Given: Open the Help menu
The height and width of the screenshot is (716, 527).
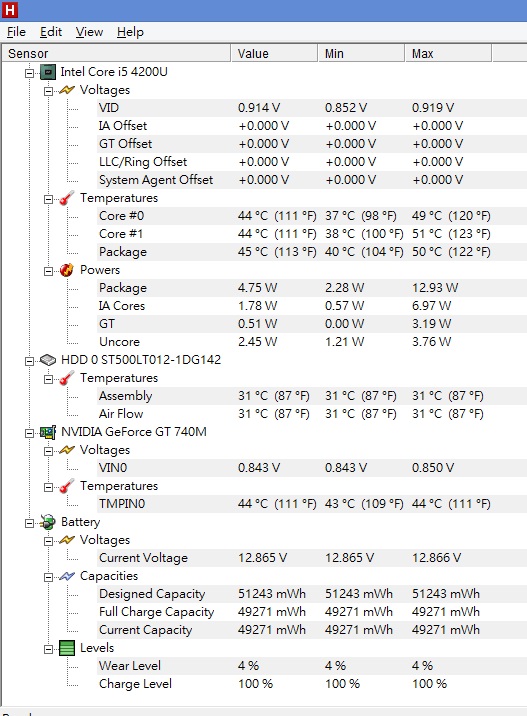Looking at the screenshot, I should click(x=130, y=32).
